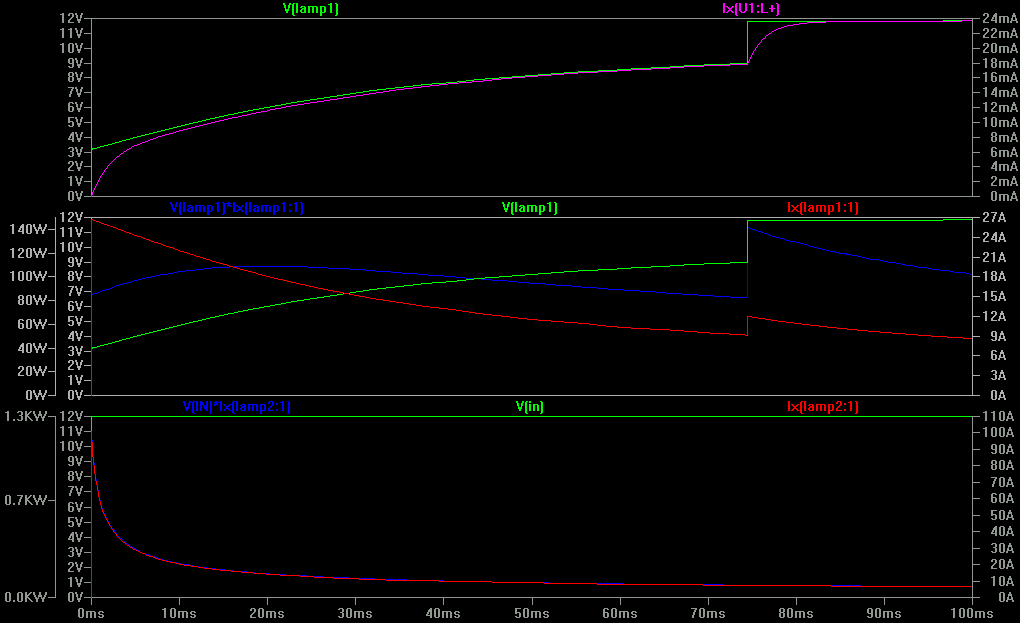Click the 0ms time axis label

tap(91, 613)
